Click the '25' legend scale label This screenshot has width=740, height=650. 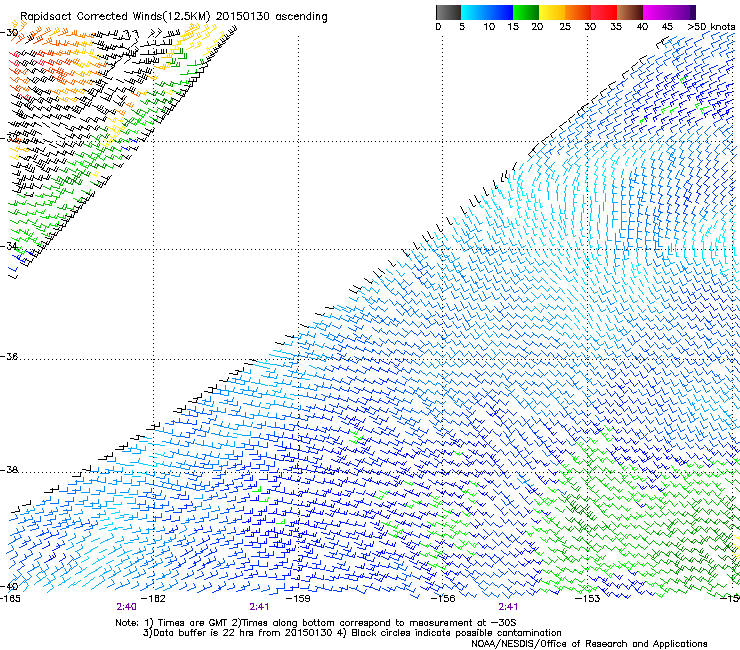point(565,27)
